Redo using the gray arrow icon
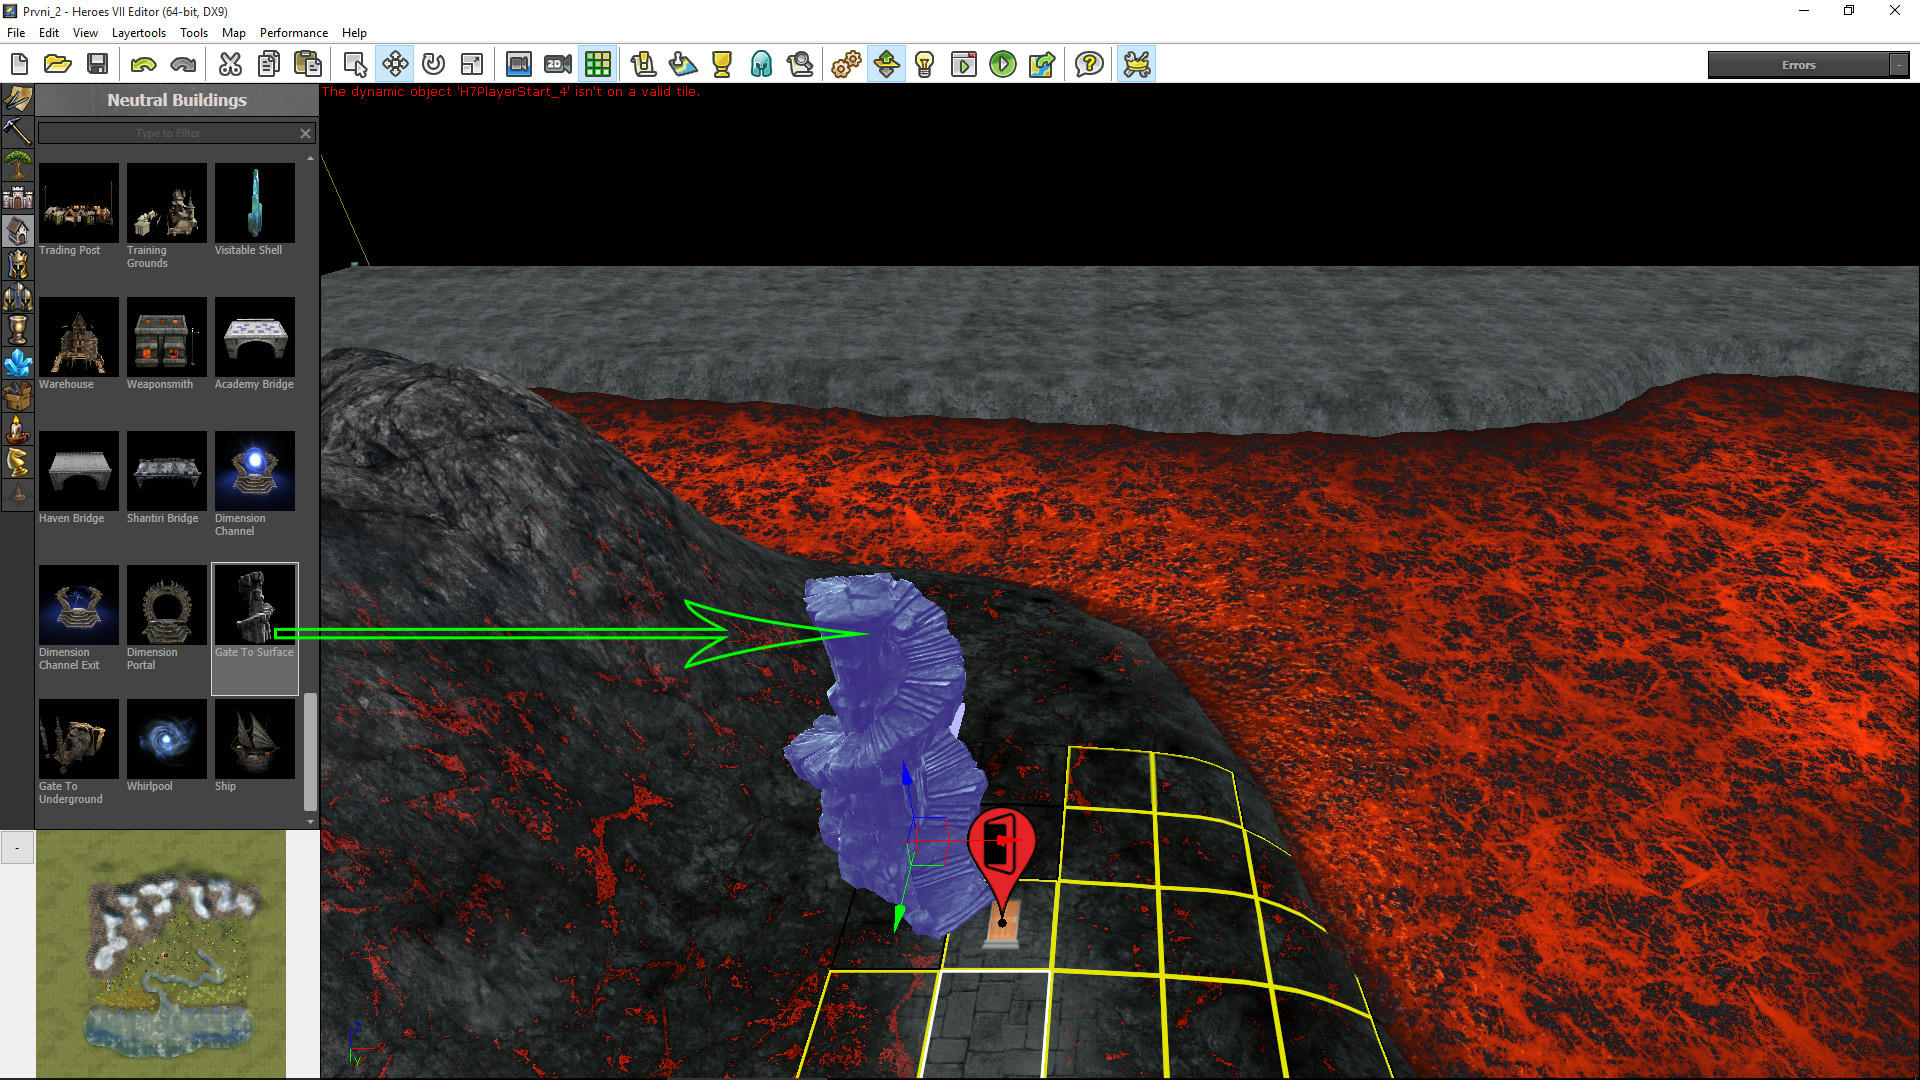The height and width of the screenshot is (1080, 1920). tap(183, 65)
